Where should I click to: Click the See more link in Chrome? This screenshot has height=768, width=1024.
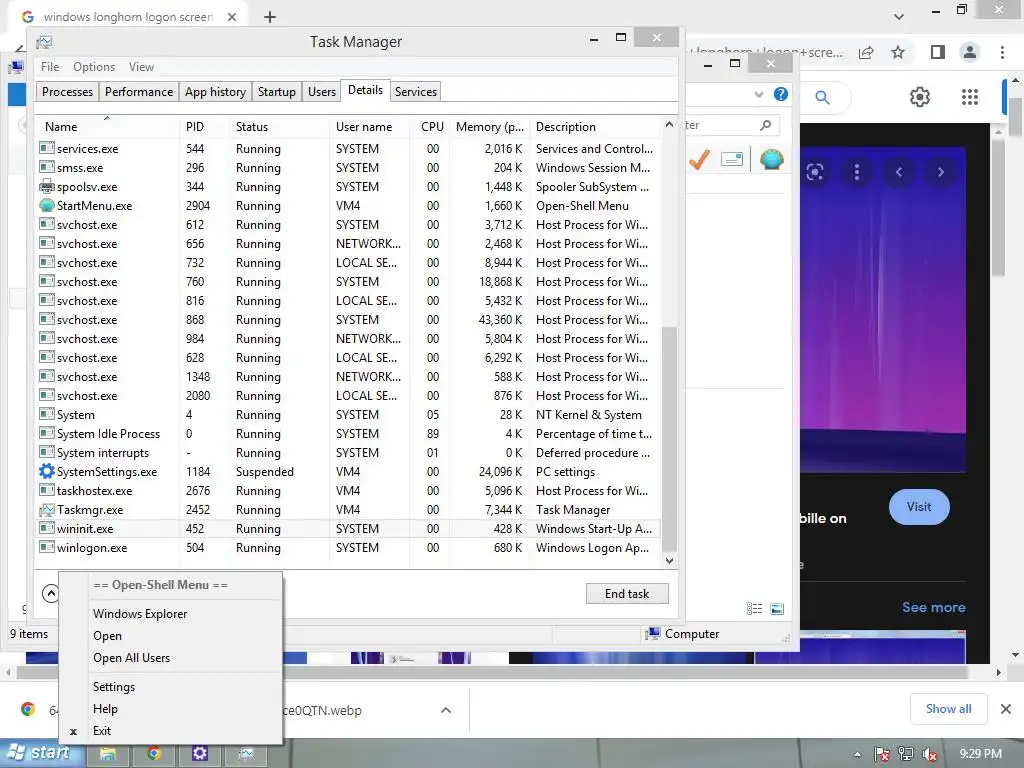933,607
